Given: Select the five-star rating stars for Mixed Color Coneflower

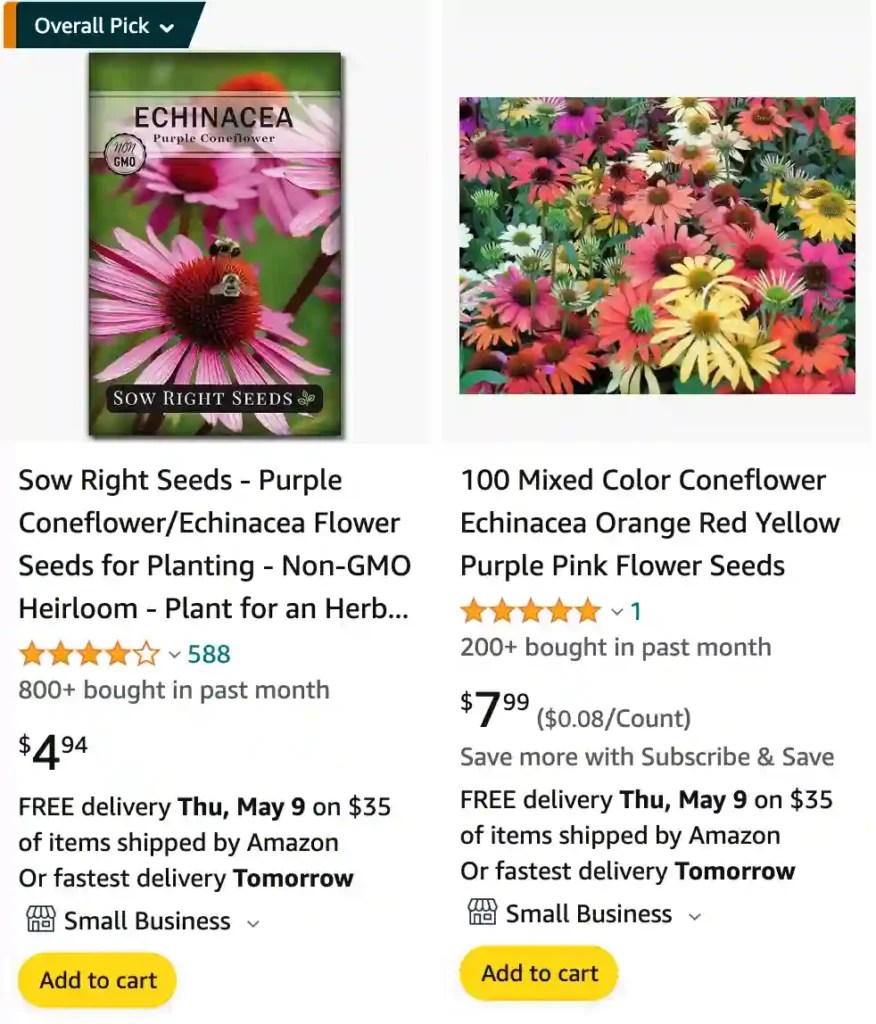Looking at the screenshot, I should (x=531, y=610).
